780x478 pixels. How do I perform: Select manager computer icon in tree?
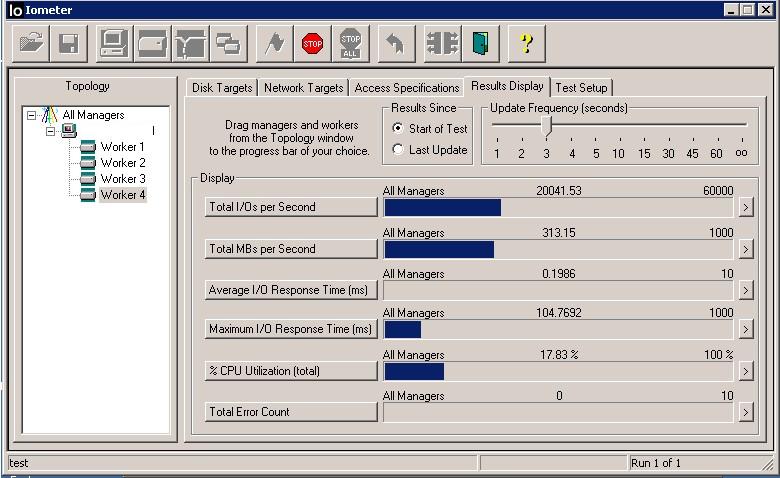click(69, 131)
